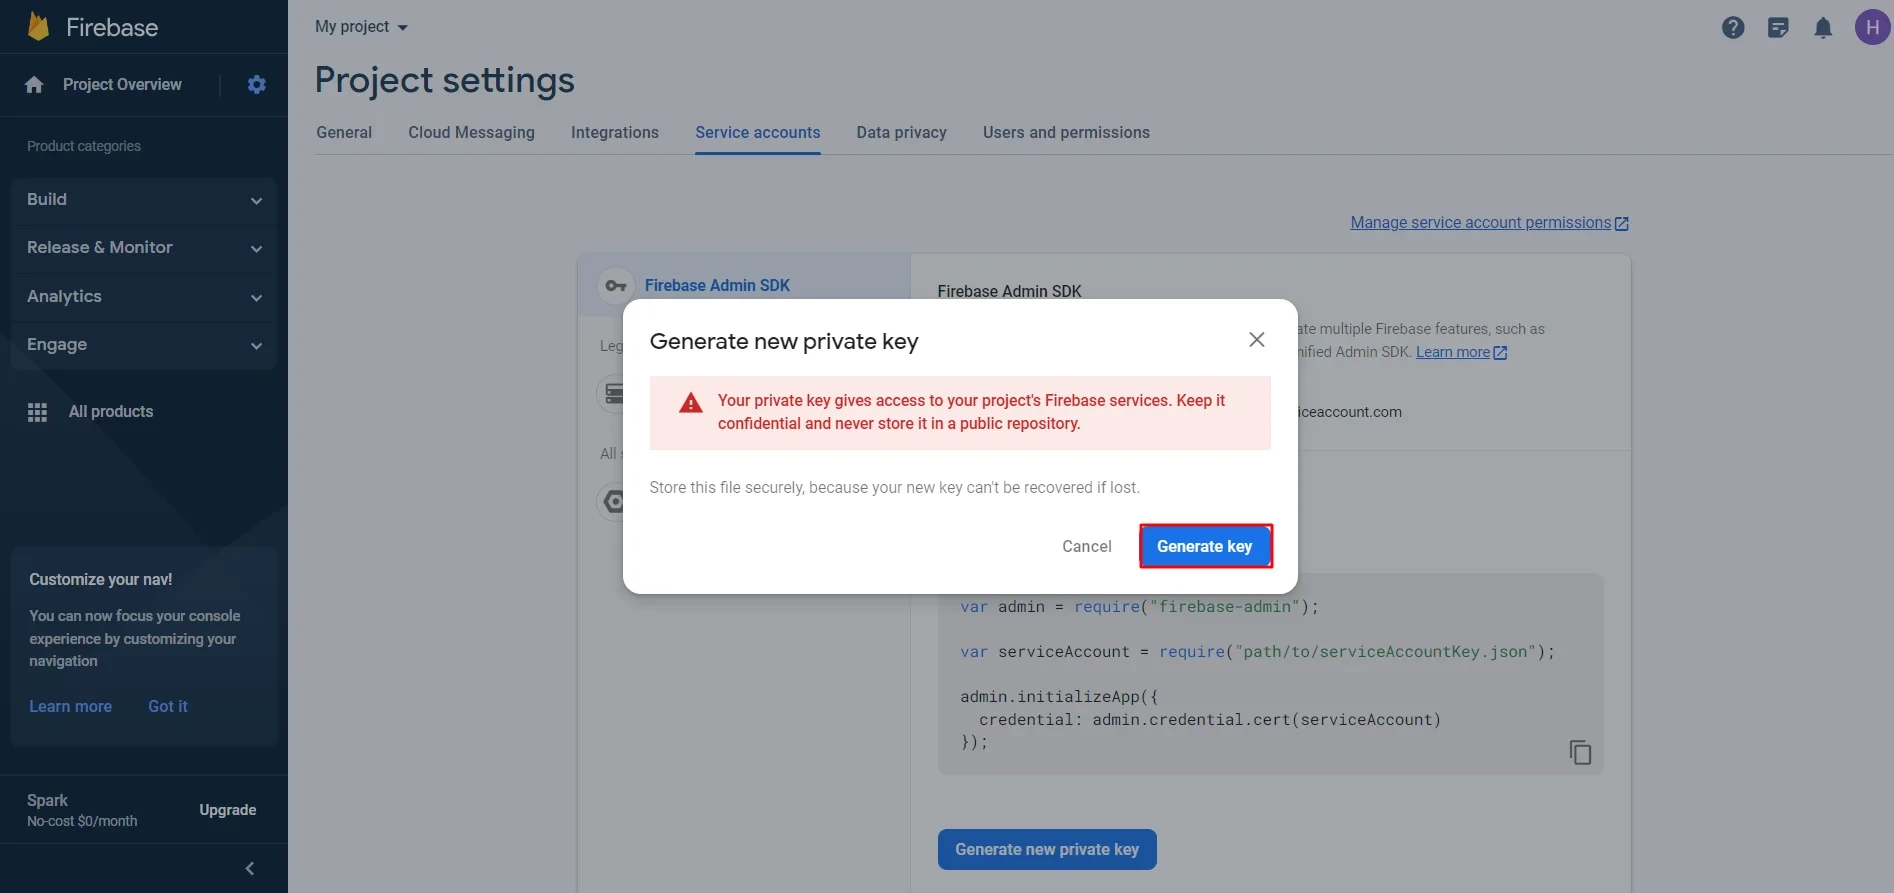Dismiss nav tip with Got it
1894x893 pixels.
pyautogui.click(x=168, y=706)
